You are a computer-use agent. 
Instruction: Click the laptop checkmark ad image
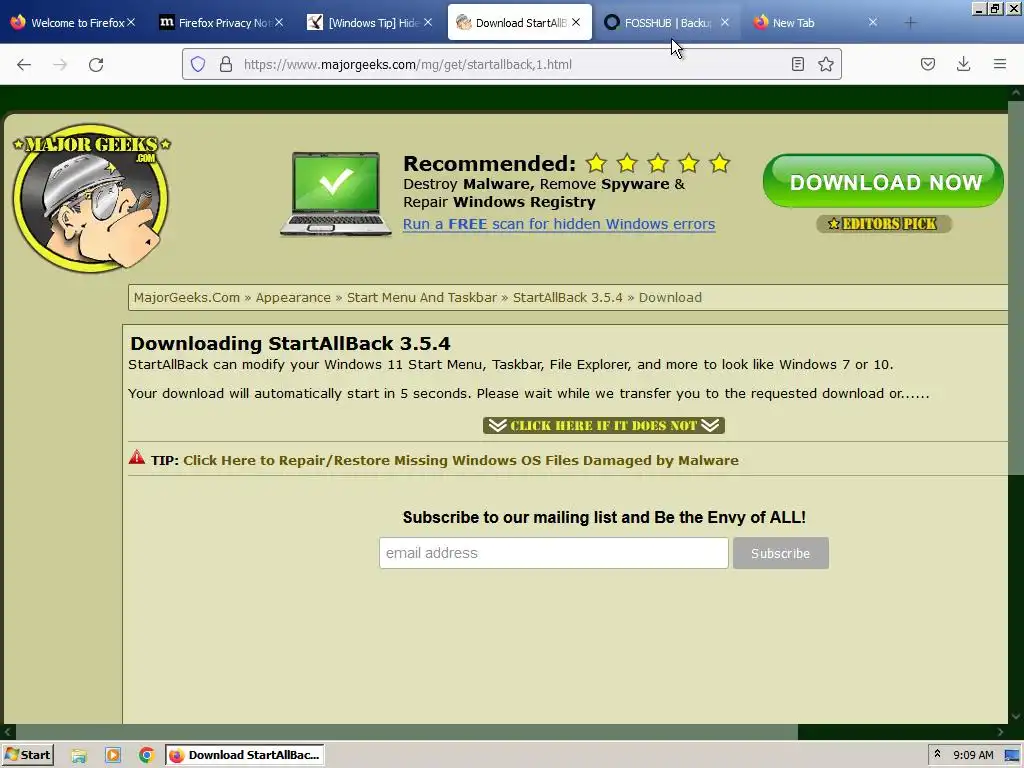pos(336,194)
